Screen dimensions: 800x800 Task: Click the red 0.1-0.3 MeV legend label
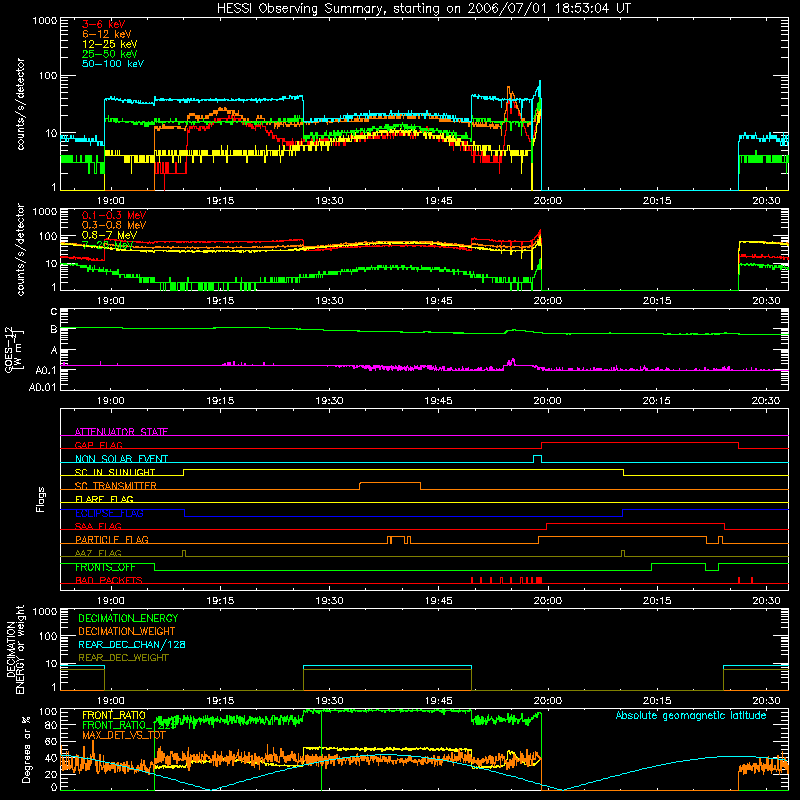pos(114,215)
